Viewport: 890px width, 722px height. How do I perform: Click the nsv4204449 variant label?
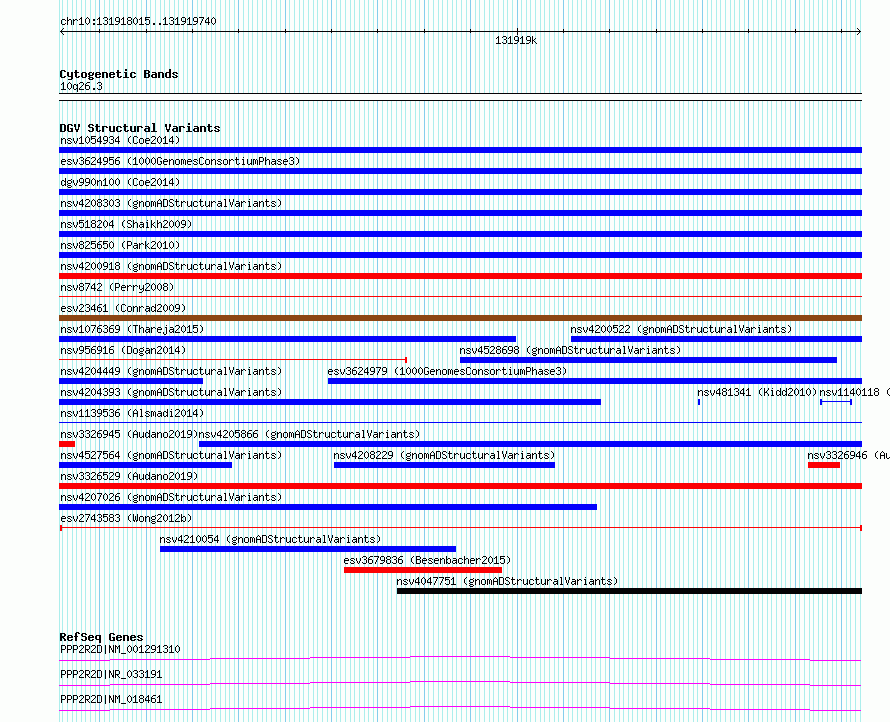pos(171,371)
